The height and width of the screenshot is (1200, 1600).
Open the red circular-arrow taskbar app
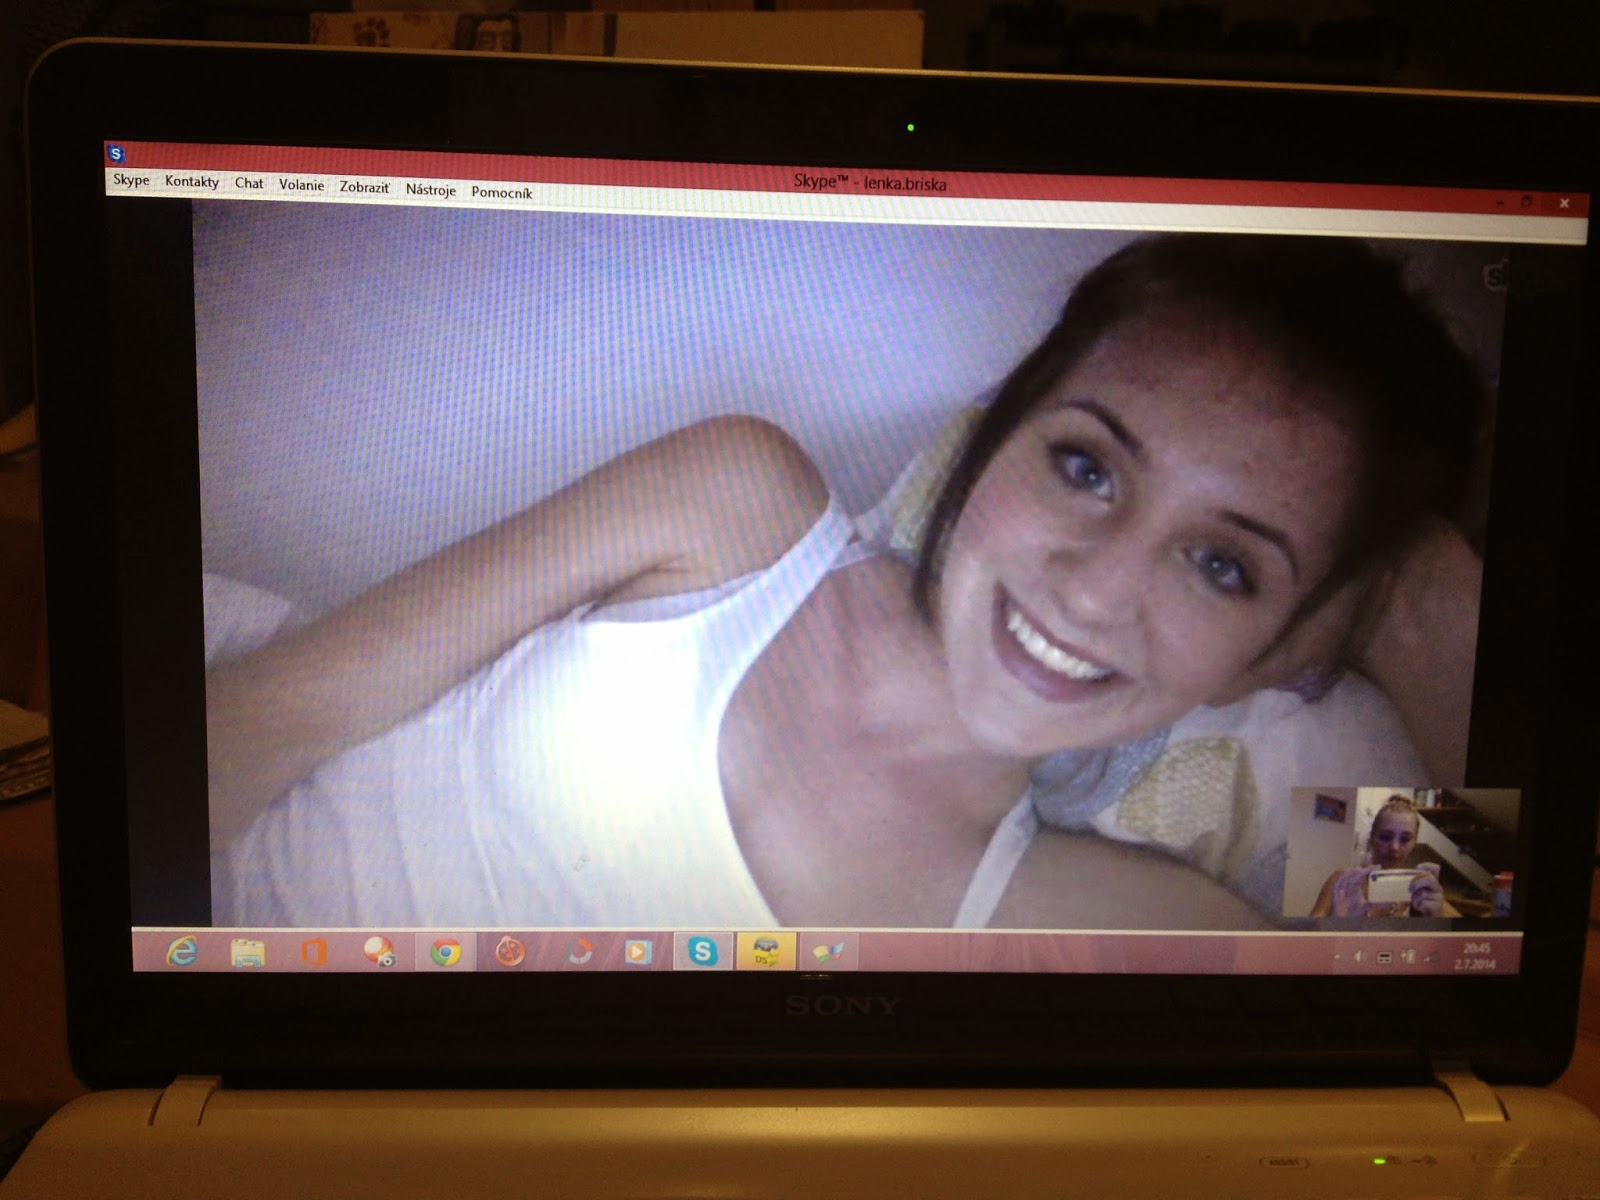click(x=577, y=952)
